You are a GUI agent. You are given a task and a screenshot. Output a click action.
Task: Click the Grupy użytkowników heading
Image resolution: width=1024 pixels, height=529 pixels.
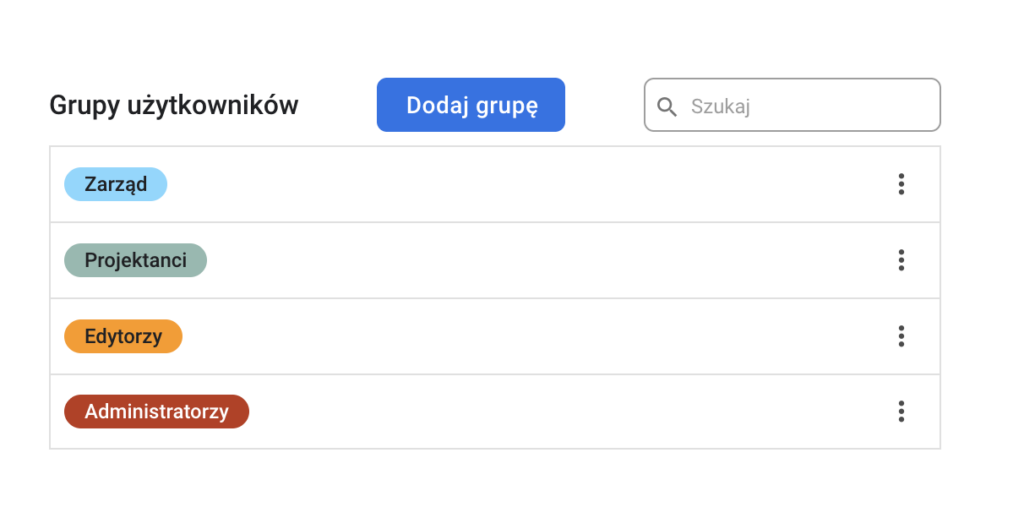174,105
